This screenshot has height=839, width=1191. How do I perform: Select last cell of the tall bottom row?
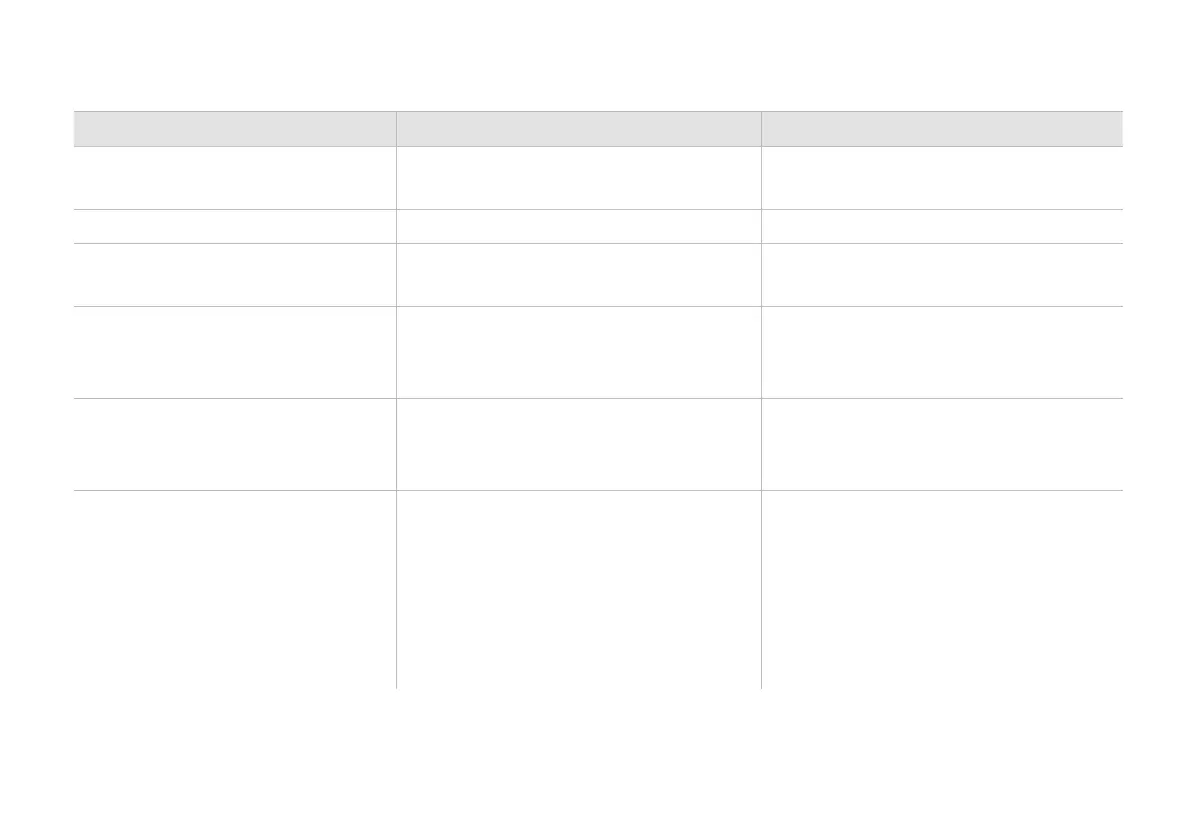[941, 589]
